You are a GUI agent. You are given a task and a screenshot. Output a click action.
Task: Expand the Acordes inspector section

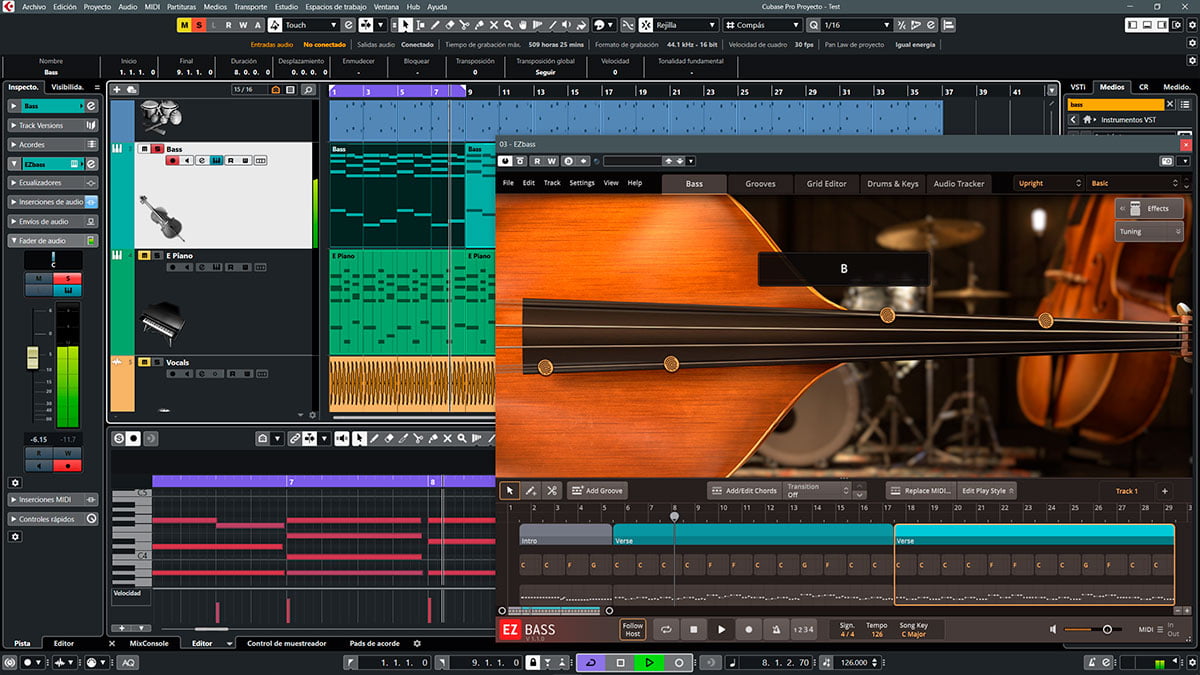(x=53, y=144)
